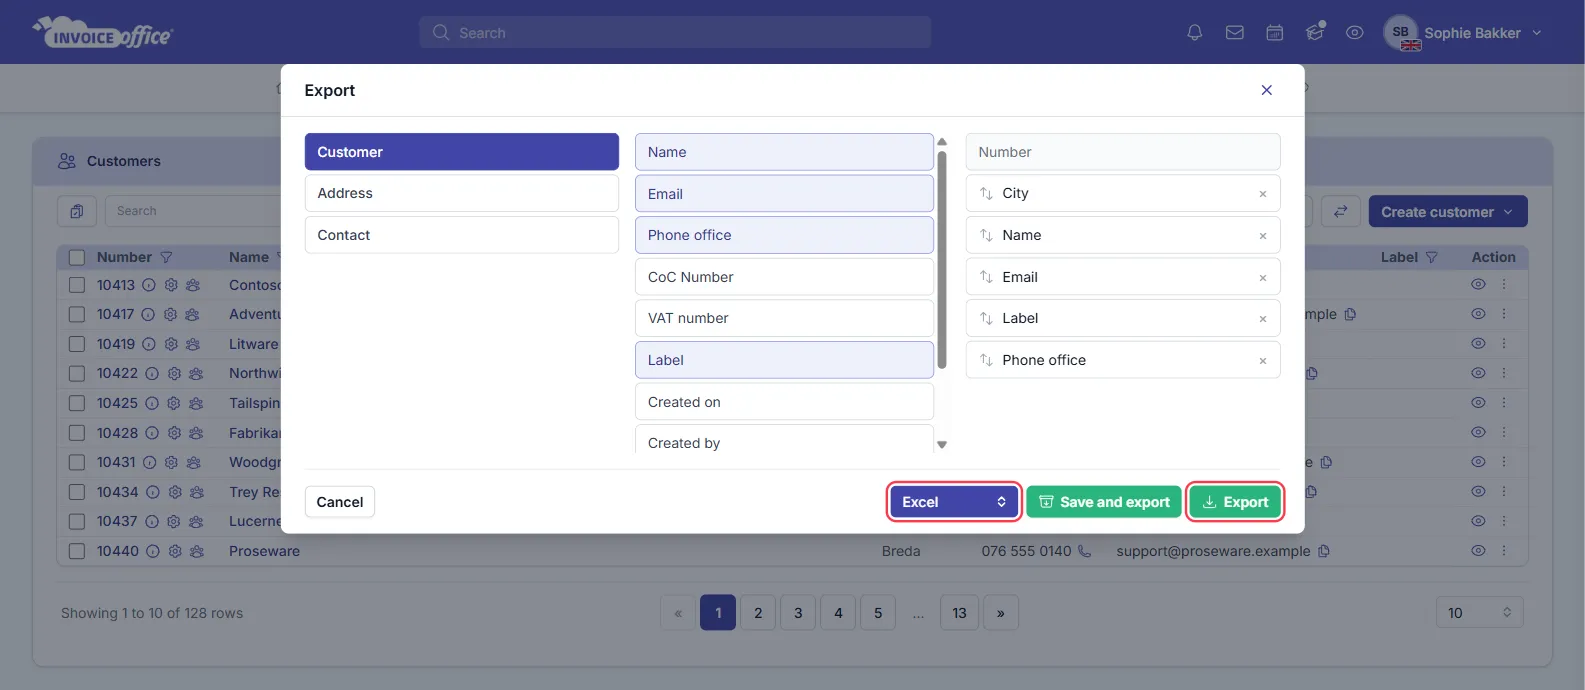The height and width of the screenshot is (690, 1585).
Task: Remove Phone office from selected export columns
Action: pos(1263,361)
